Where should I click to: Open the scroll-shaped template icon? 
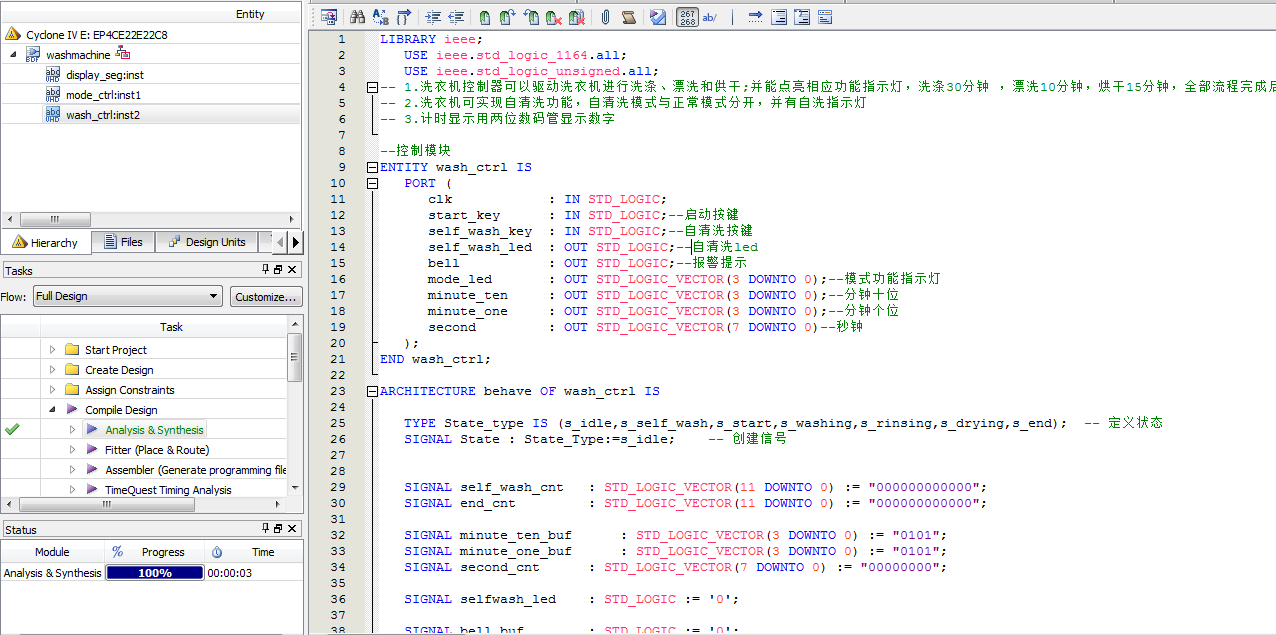(629, 17)
